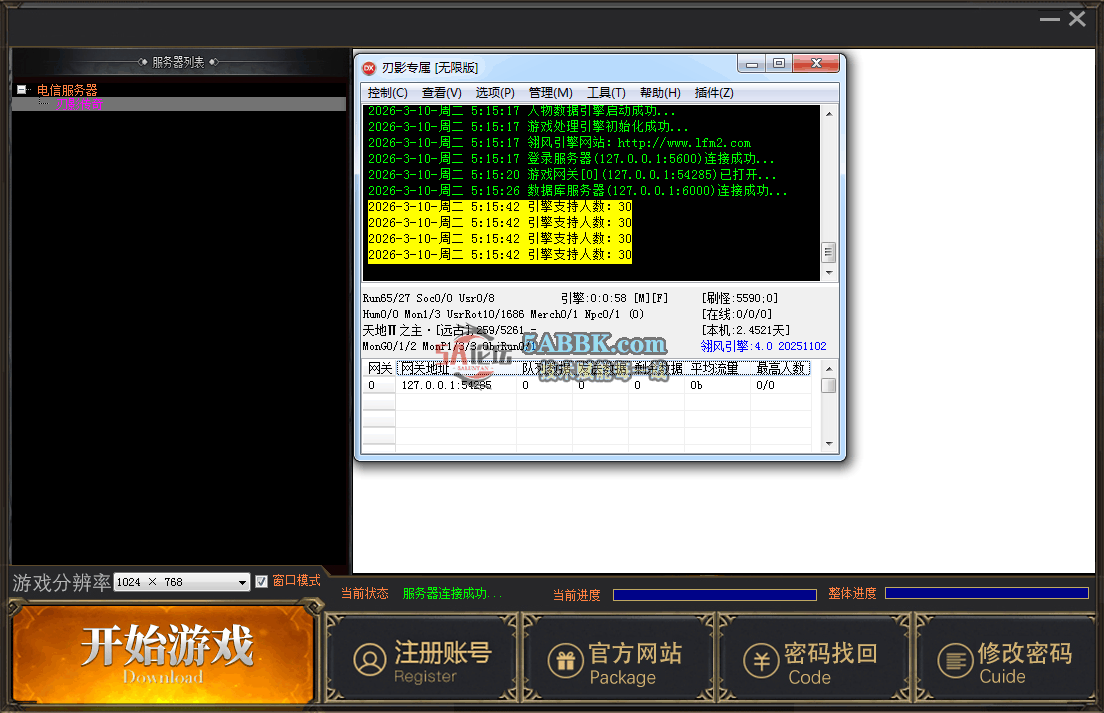
Task: Click the gift icon on 官方网站 button
Action: click(566, 657)
